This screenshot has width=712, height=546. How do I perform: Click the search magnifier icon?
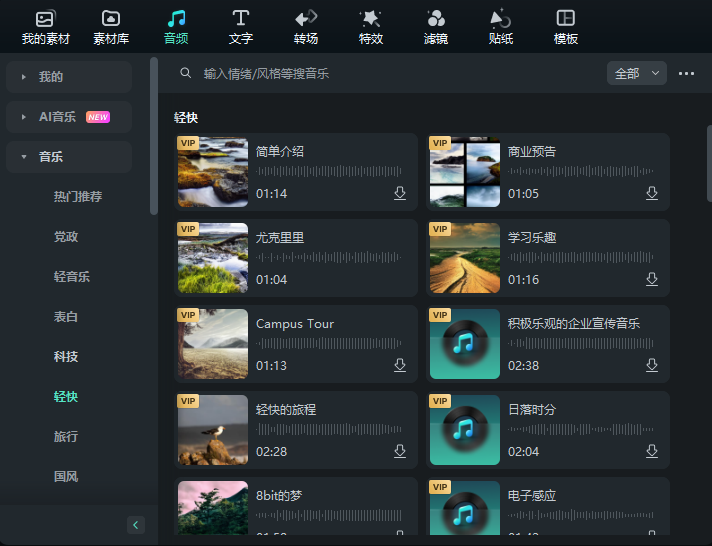click(185, 73)
